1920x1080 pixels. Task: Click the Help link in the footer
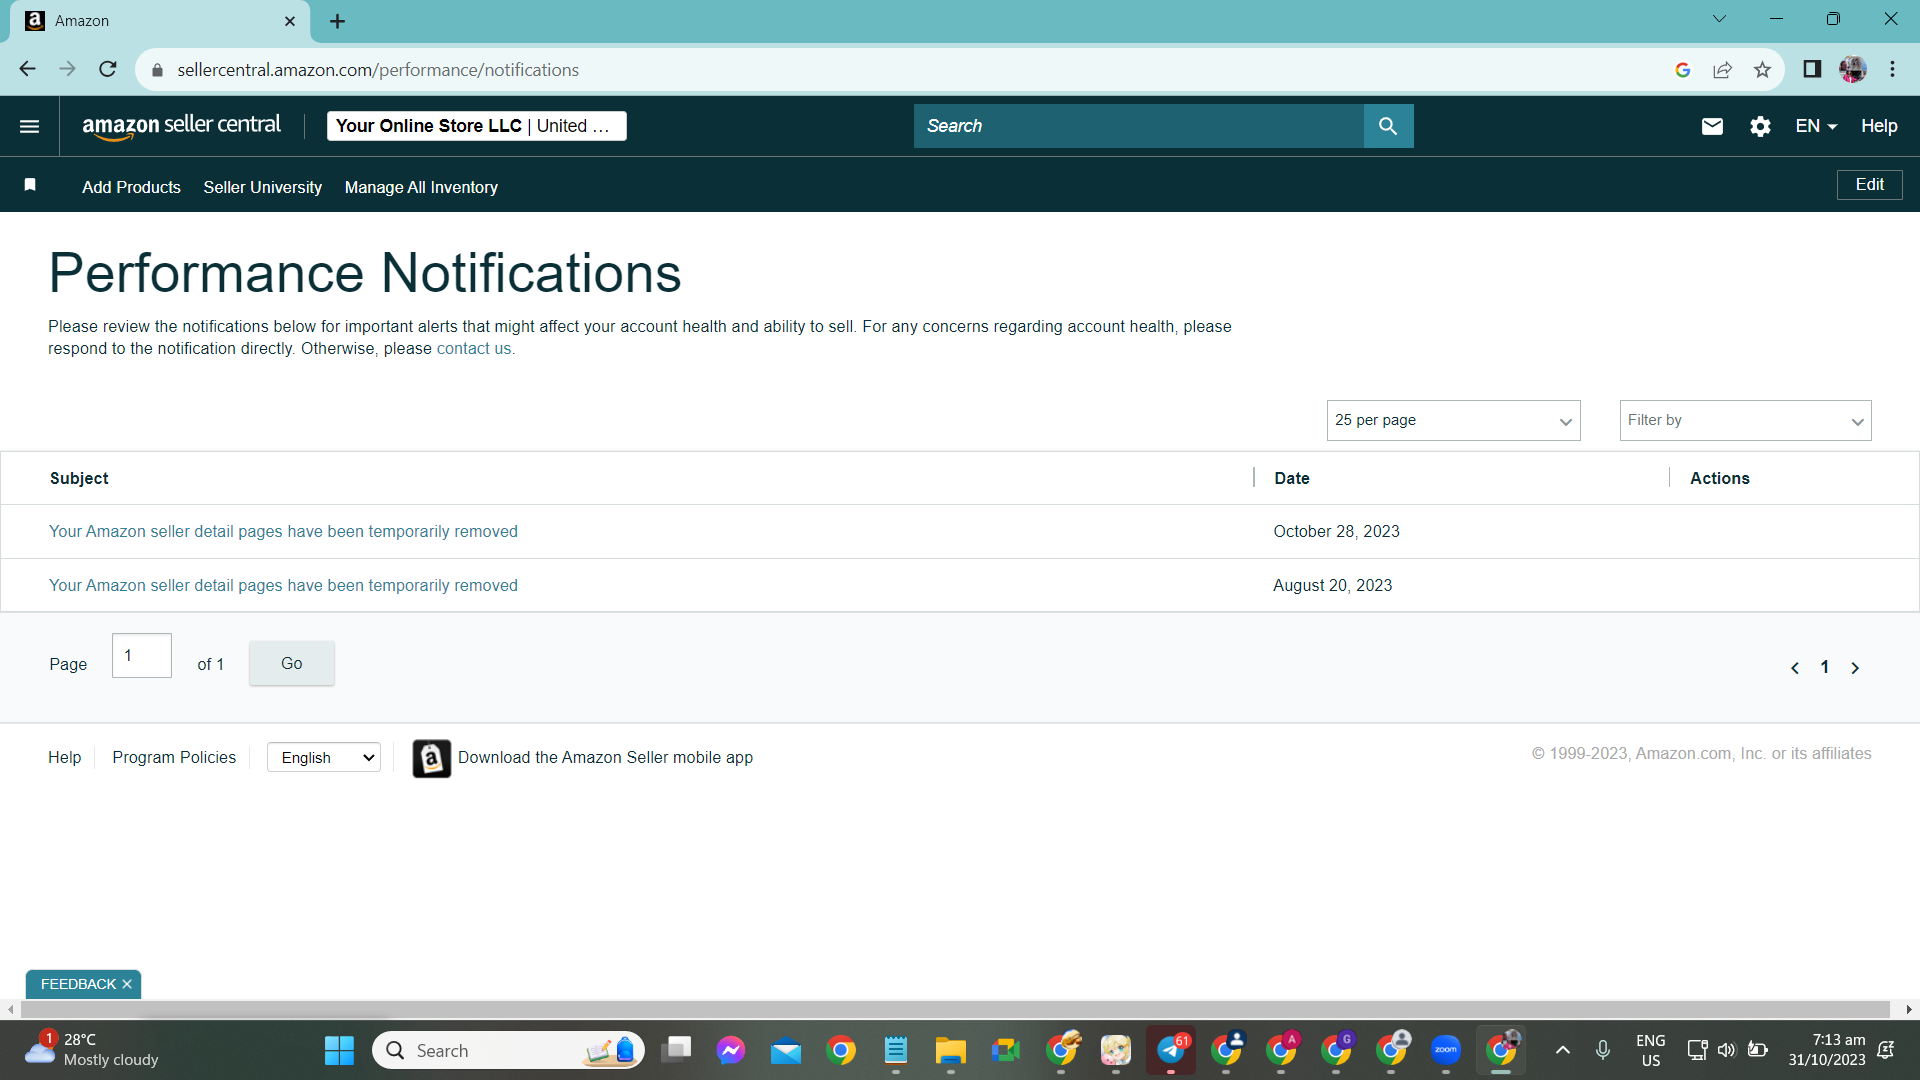pyautogui.click(x=64, y=758)
